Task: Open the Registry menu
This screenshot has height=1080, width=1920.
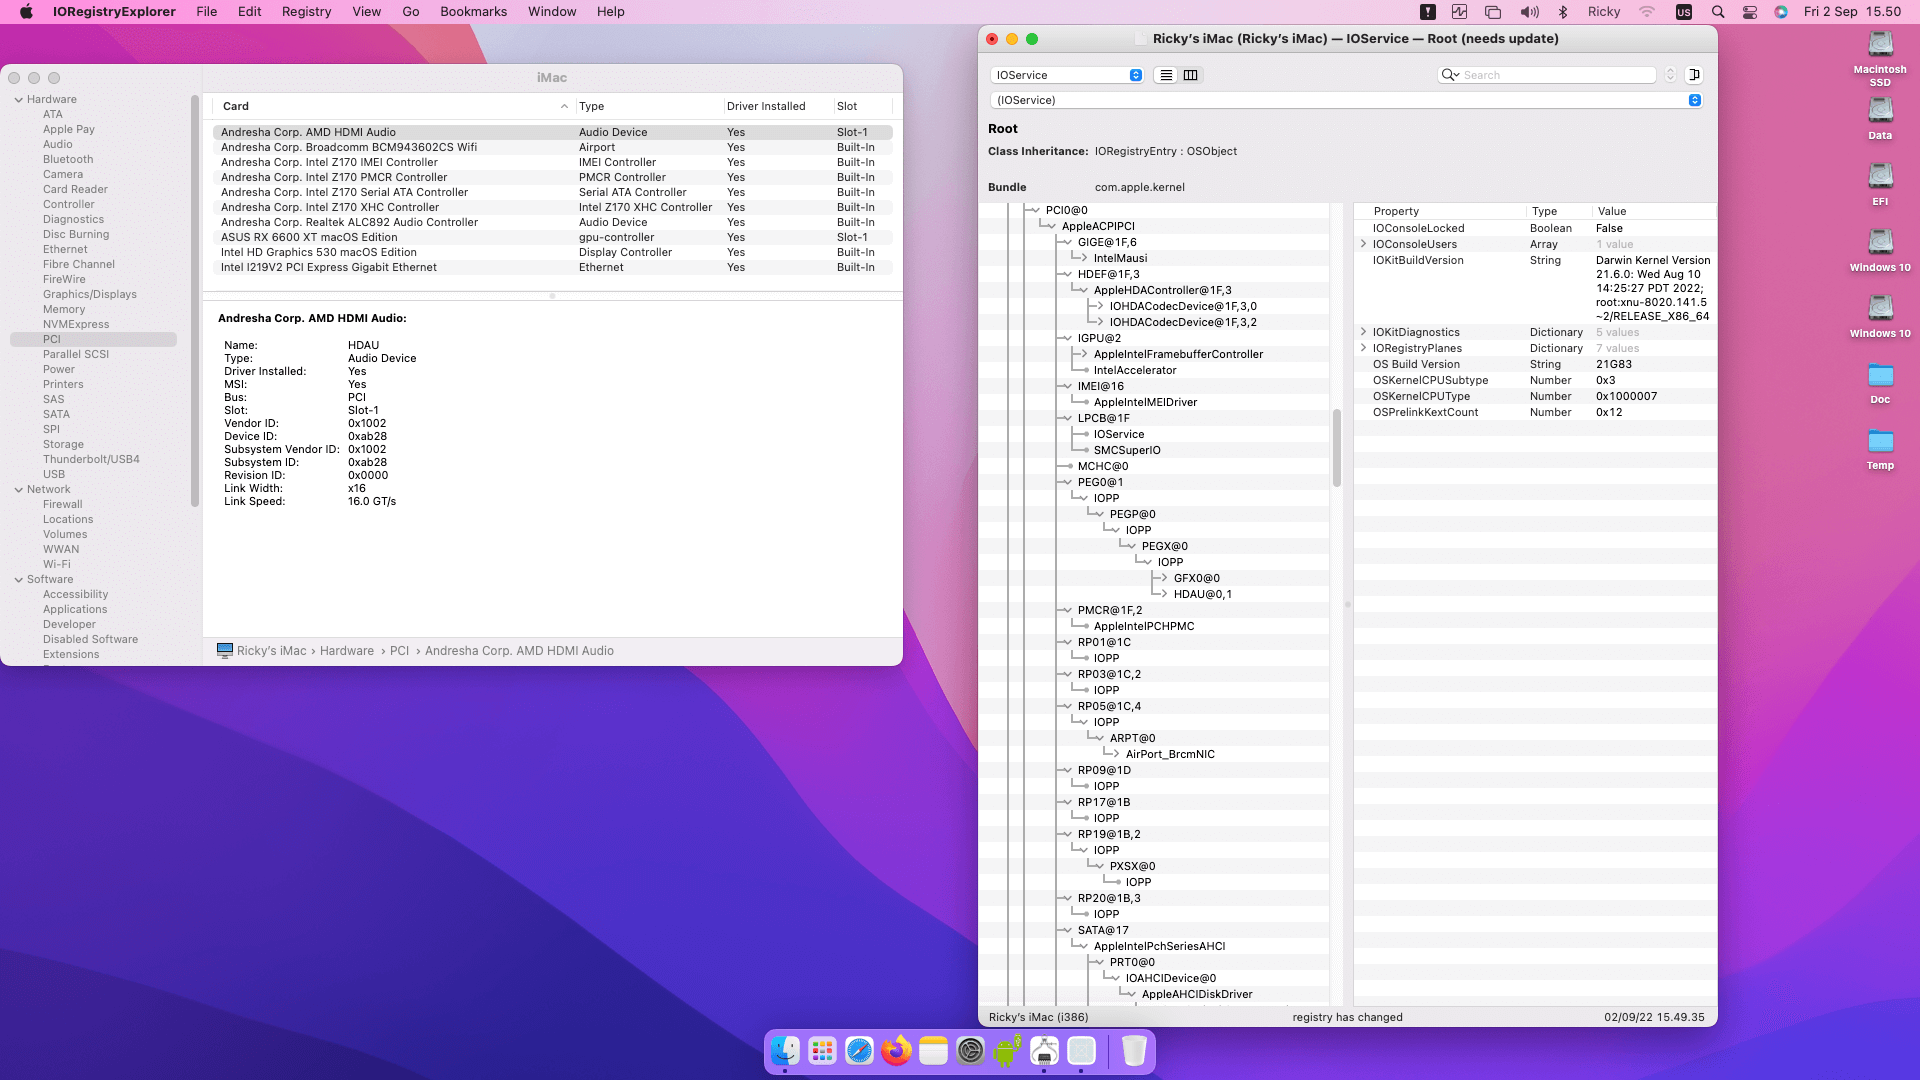Action: click(306, 12)
